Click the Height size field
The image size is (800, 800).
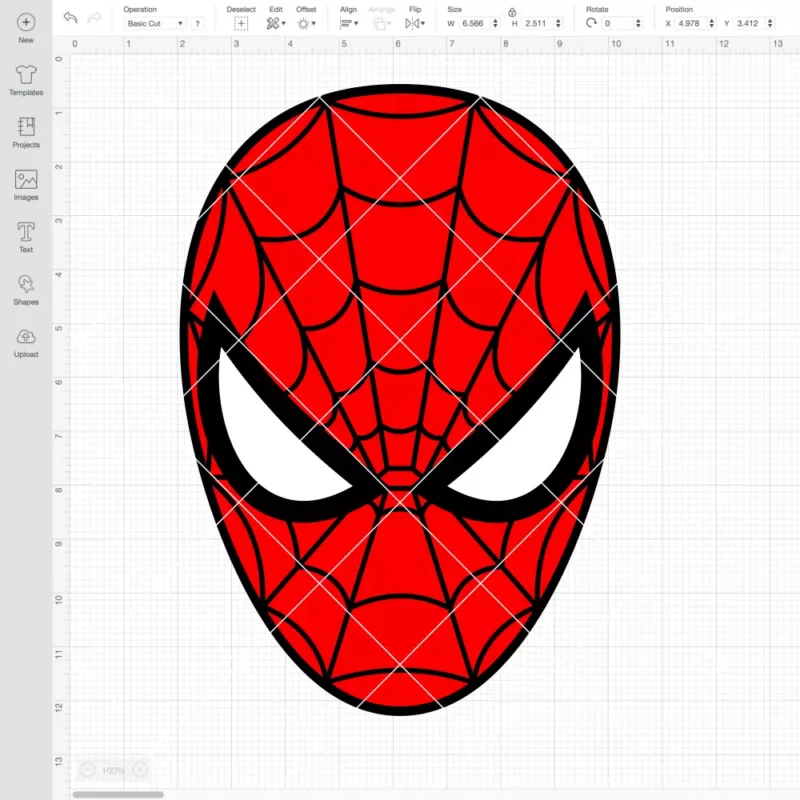coord(537,23)
